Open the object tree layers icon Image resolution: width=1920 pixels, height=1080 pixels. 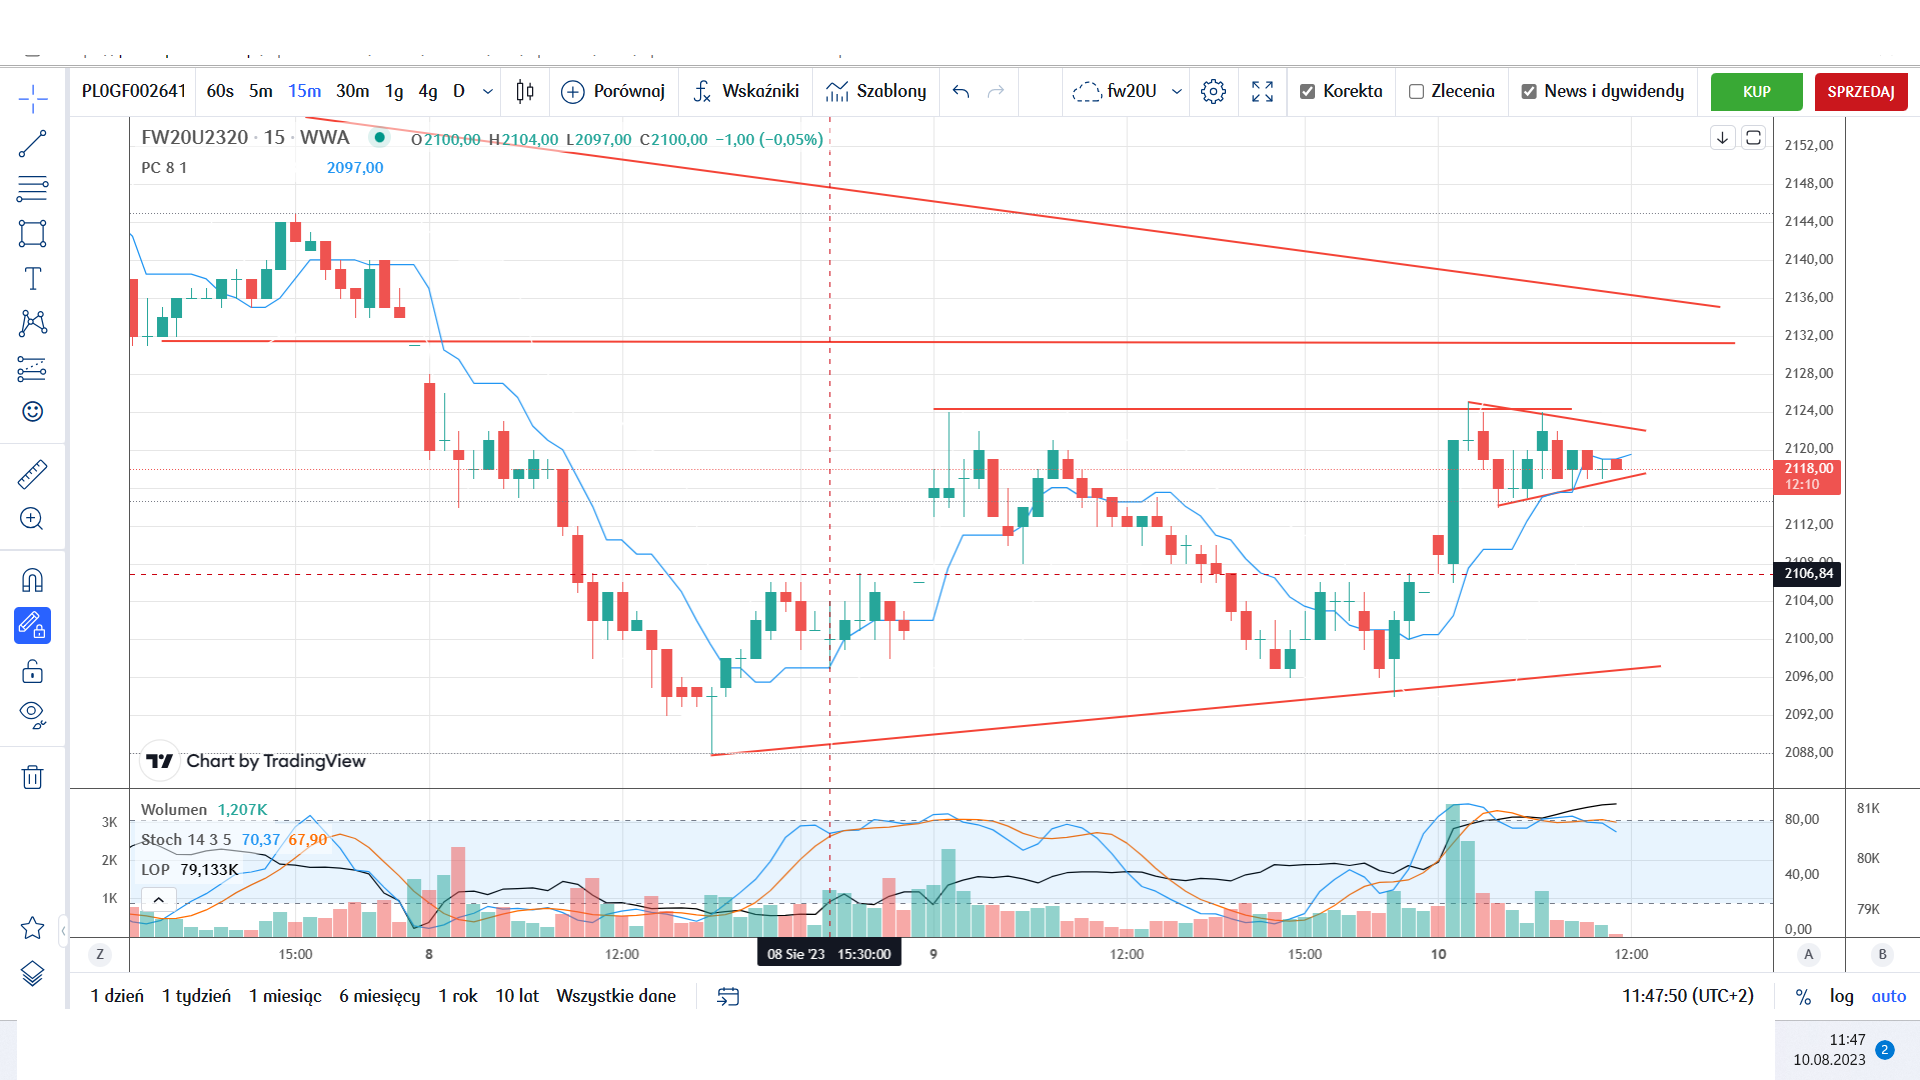(32, 973)
